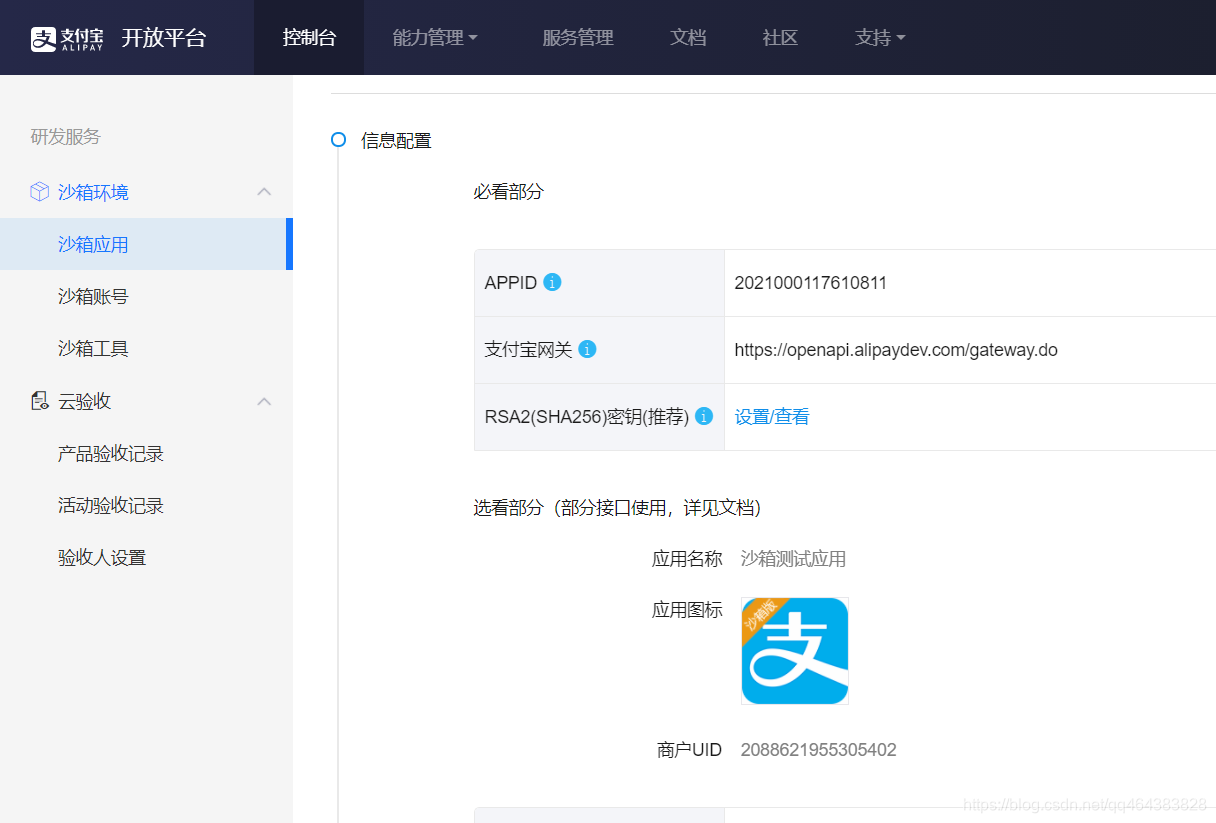Click the RSA2(SHA256)密钥(推荐) label
Viewport: 1216px width, 823px height.
[x=587, y=417]
